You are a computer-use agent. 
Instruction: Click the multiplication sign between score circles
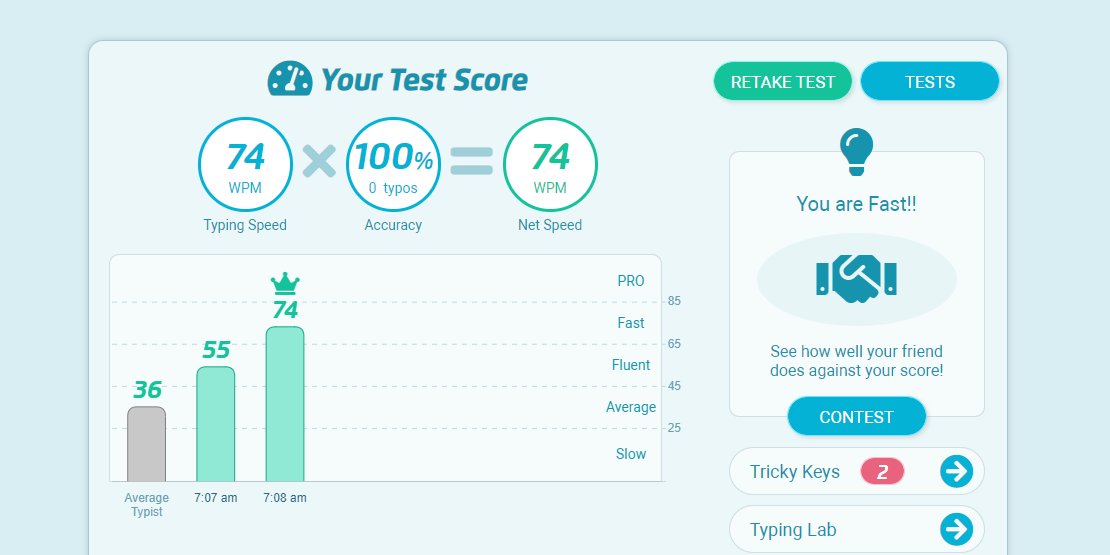pos(319,161)
